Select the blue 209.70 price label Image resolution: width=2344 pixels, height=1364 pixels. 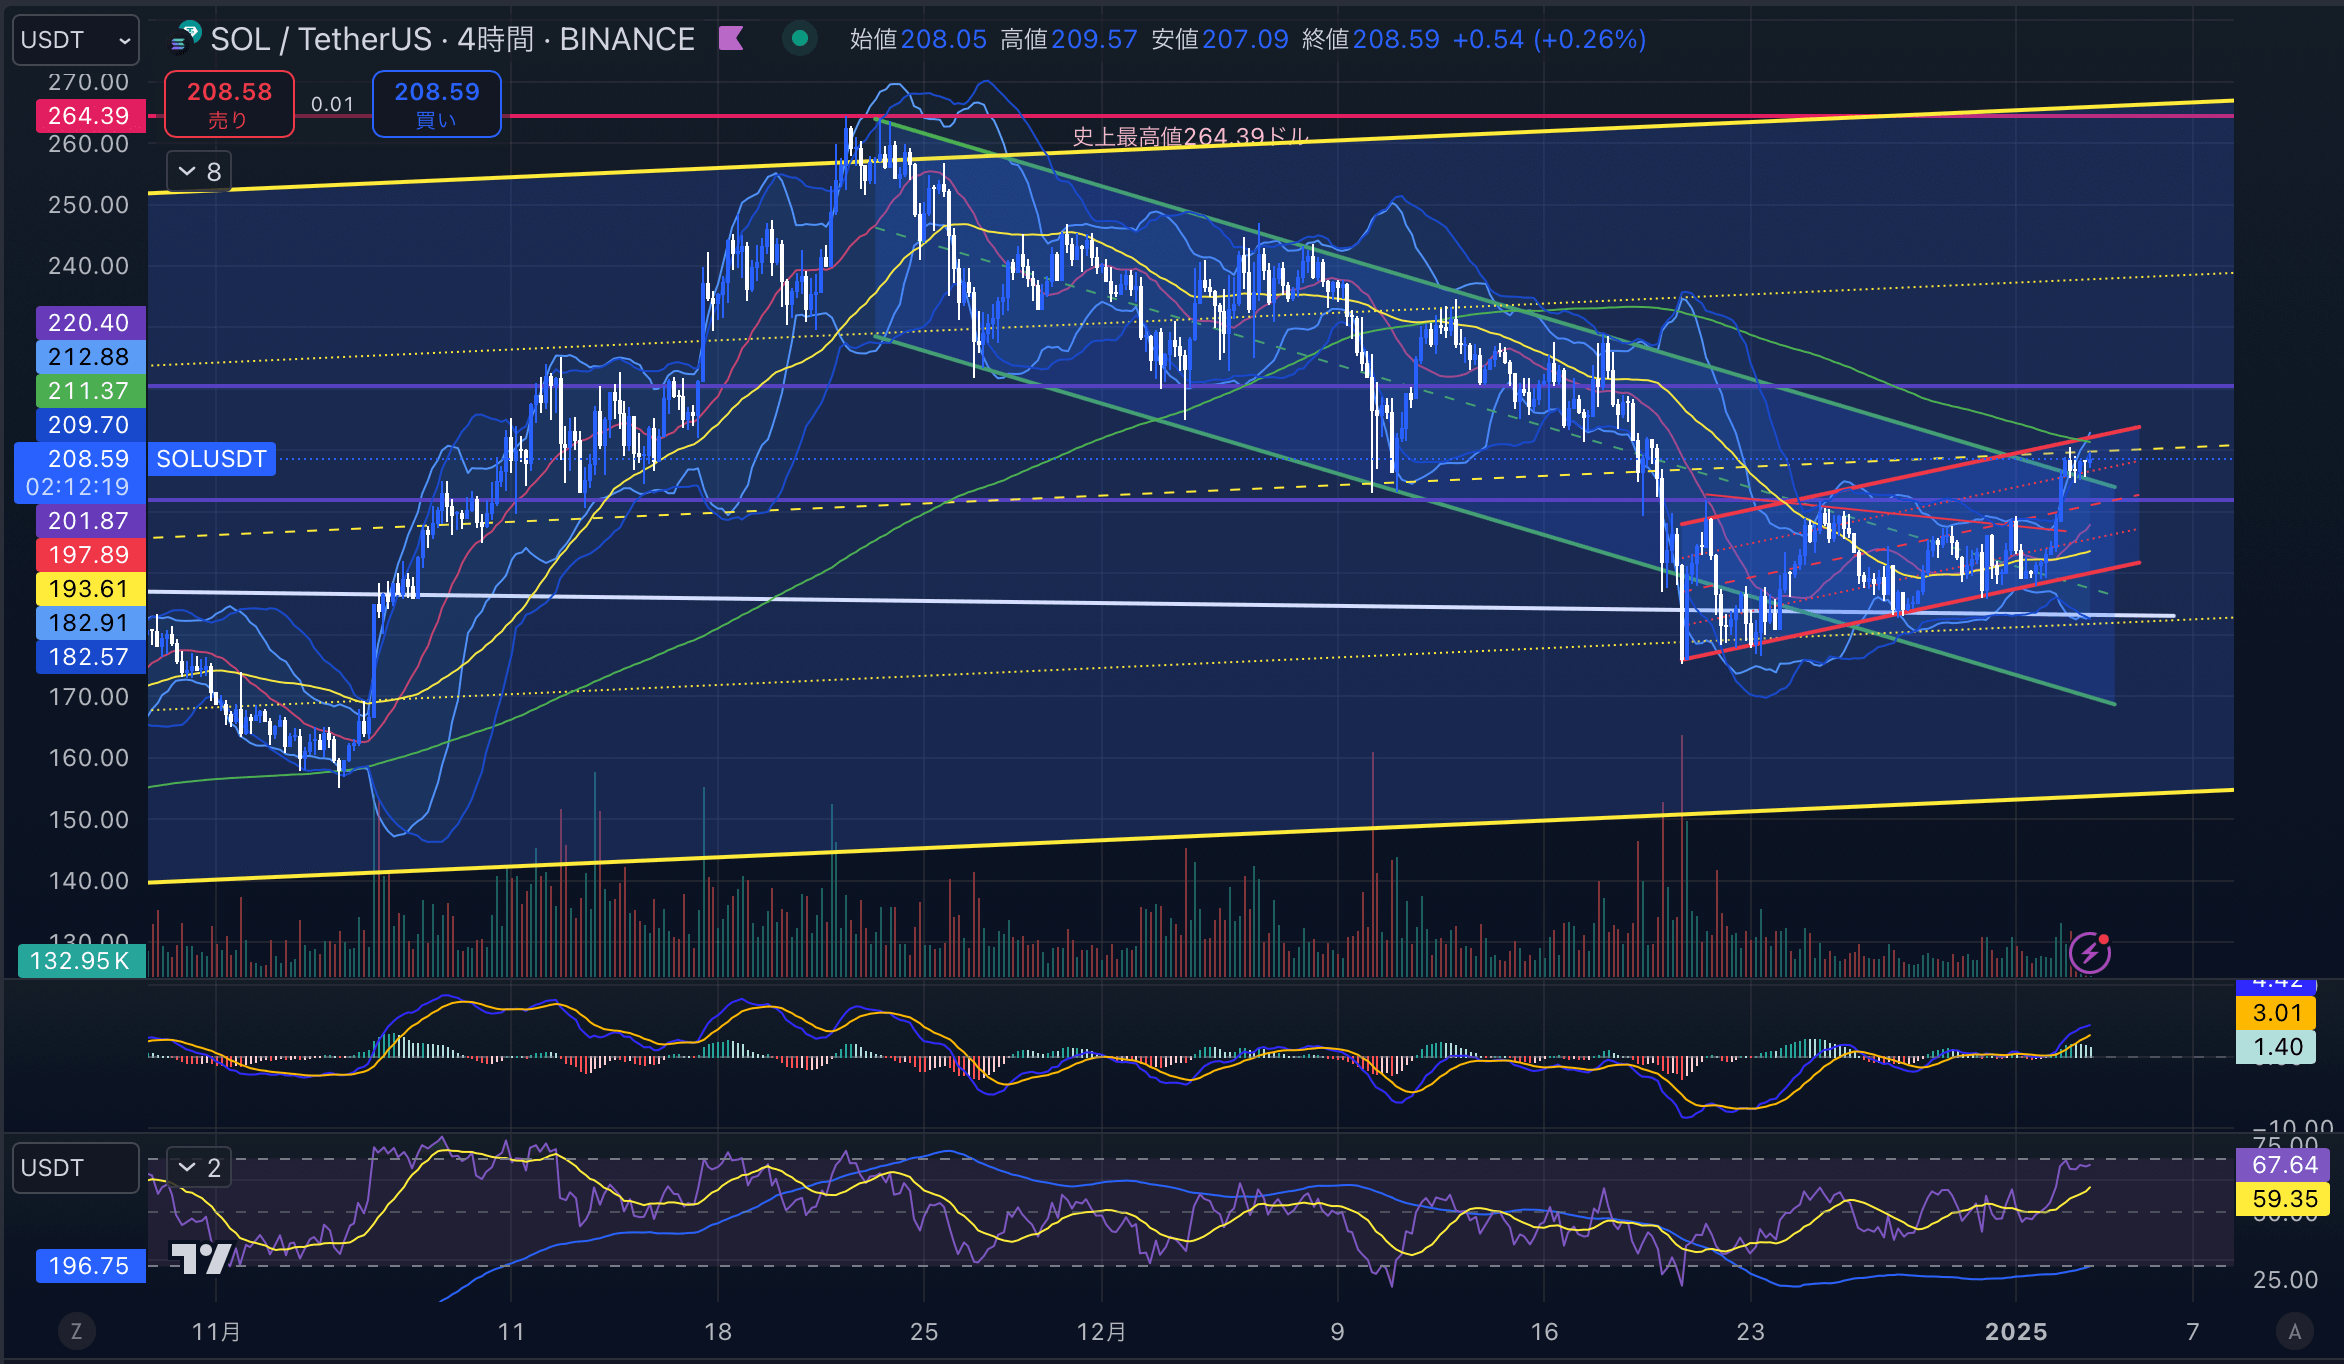90,425
